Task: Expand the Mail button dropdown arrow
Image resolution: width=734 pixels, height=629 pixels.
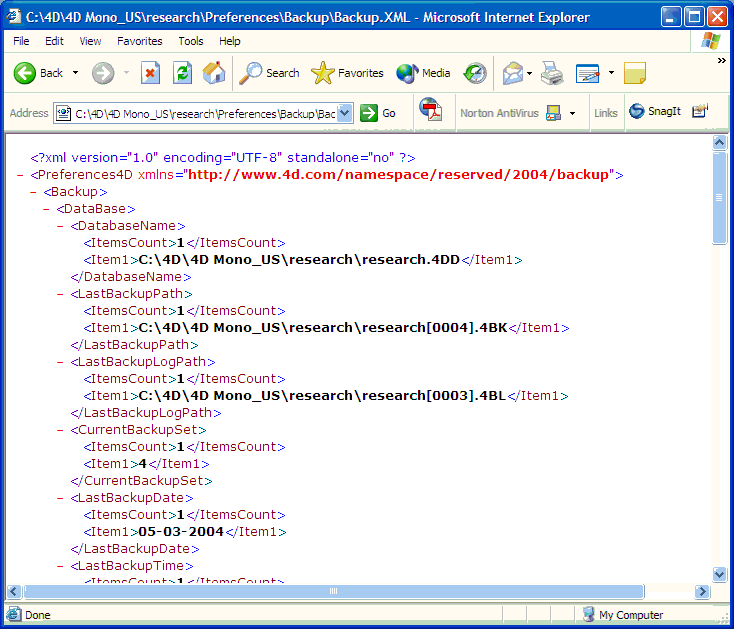Action: click(x=529, y=73)
